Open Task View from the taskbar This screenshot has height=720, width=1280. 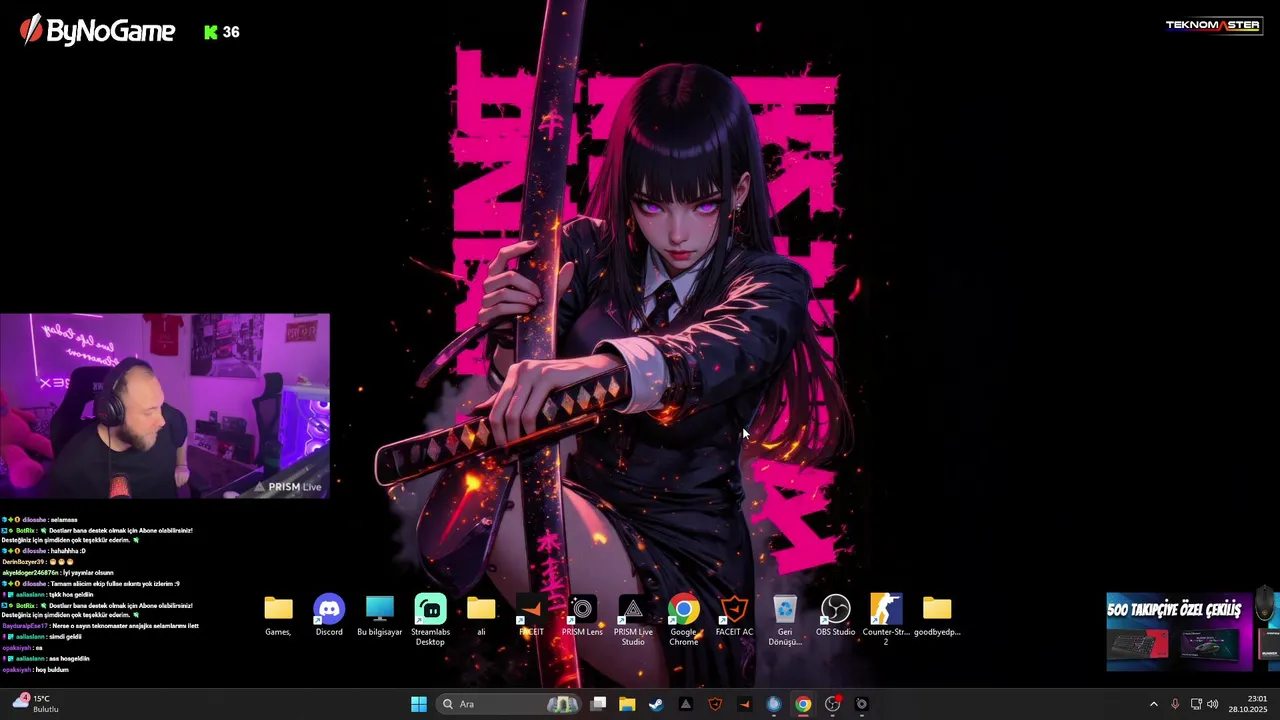click(598, 704)
